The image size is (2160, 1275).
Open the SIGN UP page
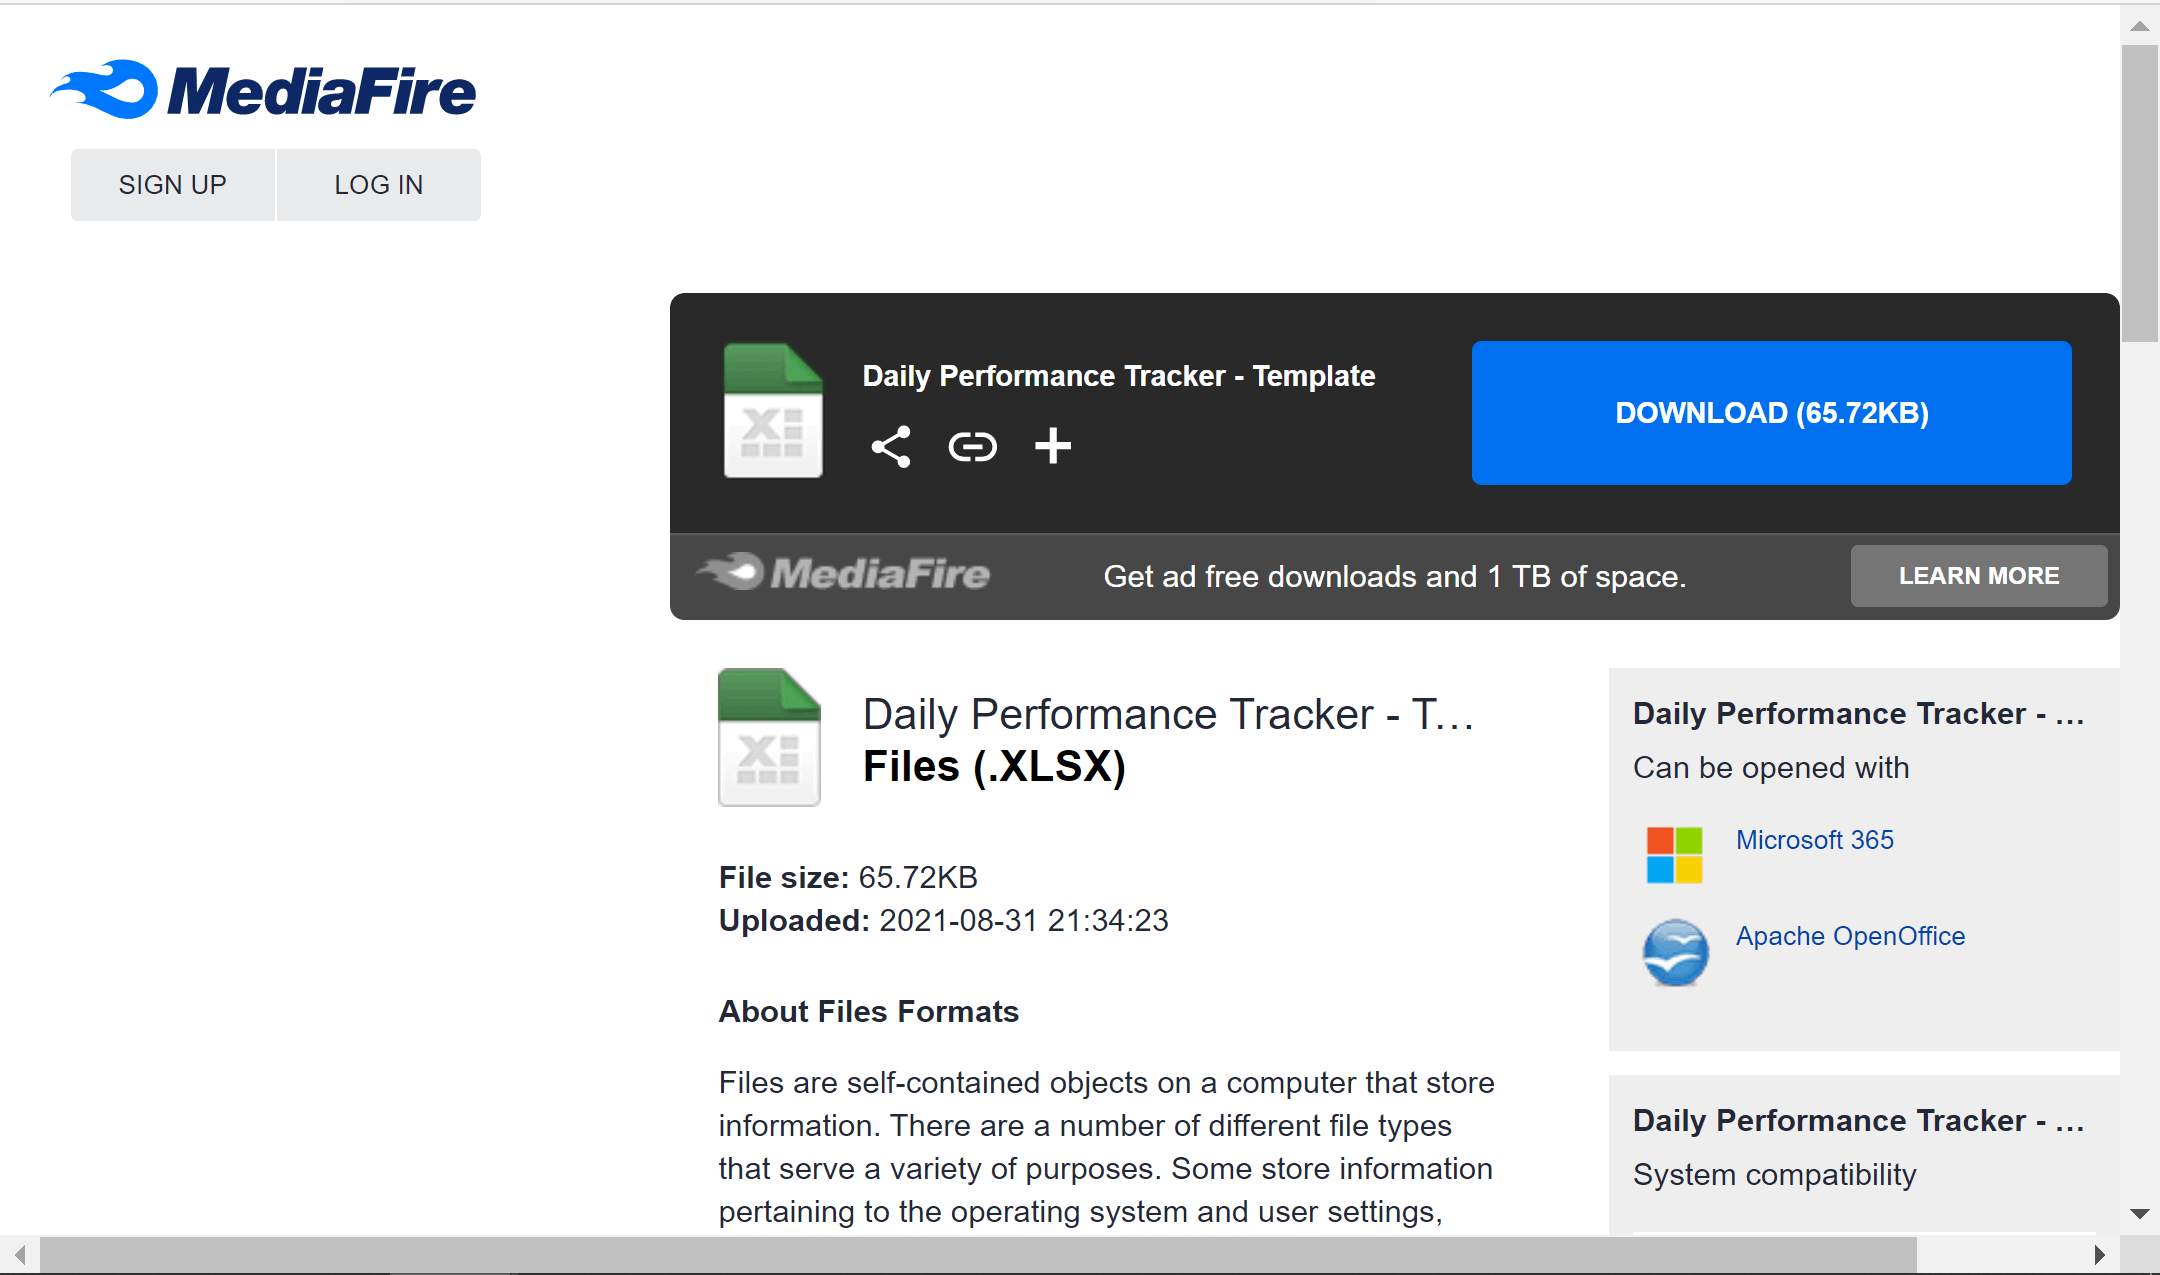[x=173, y=185]
